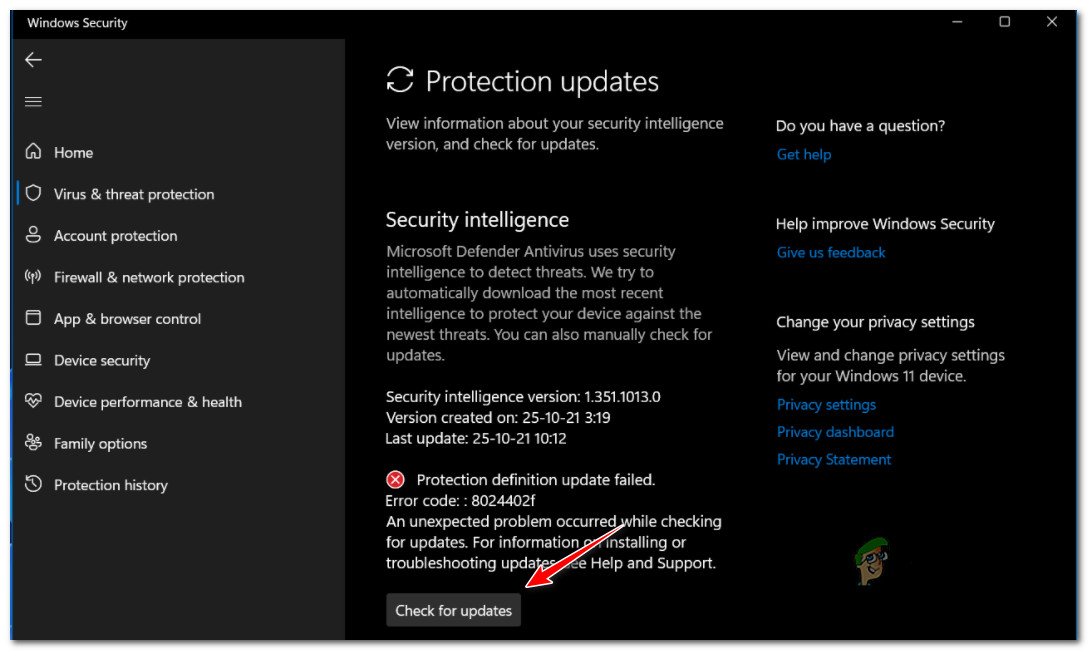Open the Get help link

click(804, 154)
